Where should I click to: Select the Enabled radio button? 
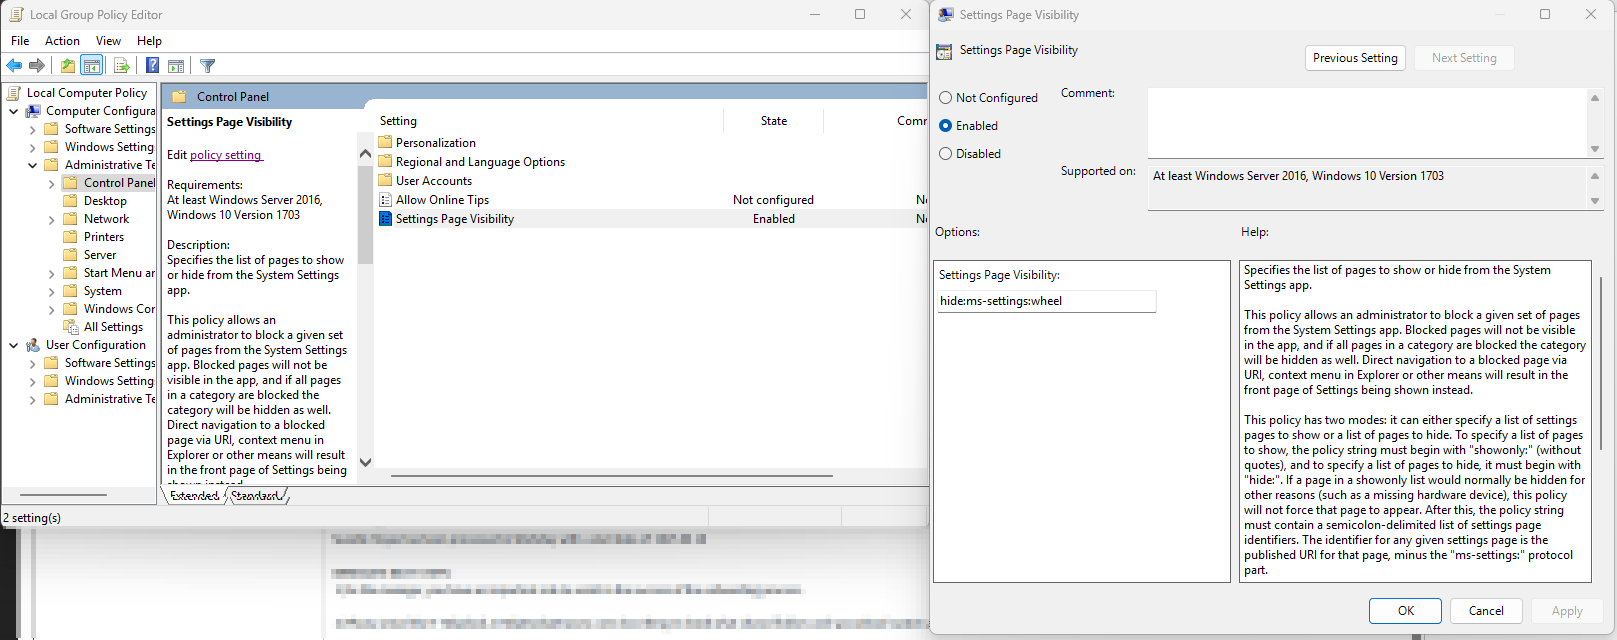[945, 126]
